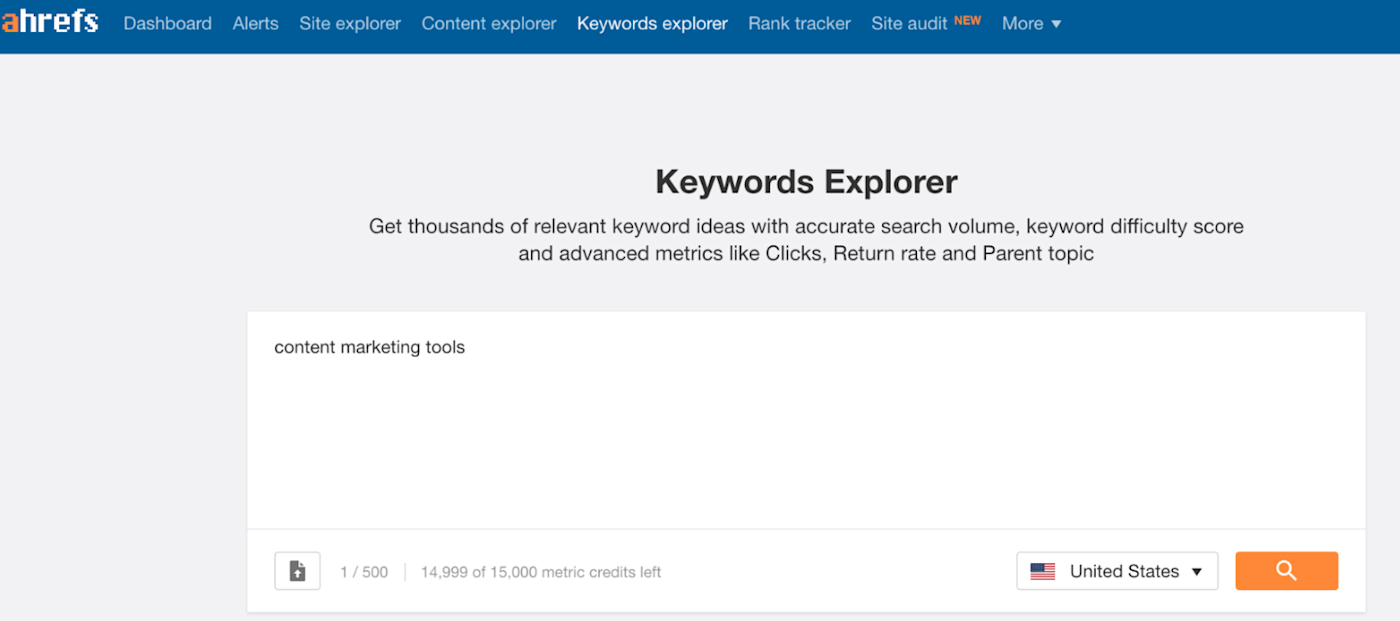Open Rank tracker
Screen dimensions: 1400x621
pyautogui.click(x=799, y=23)
